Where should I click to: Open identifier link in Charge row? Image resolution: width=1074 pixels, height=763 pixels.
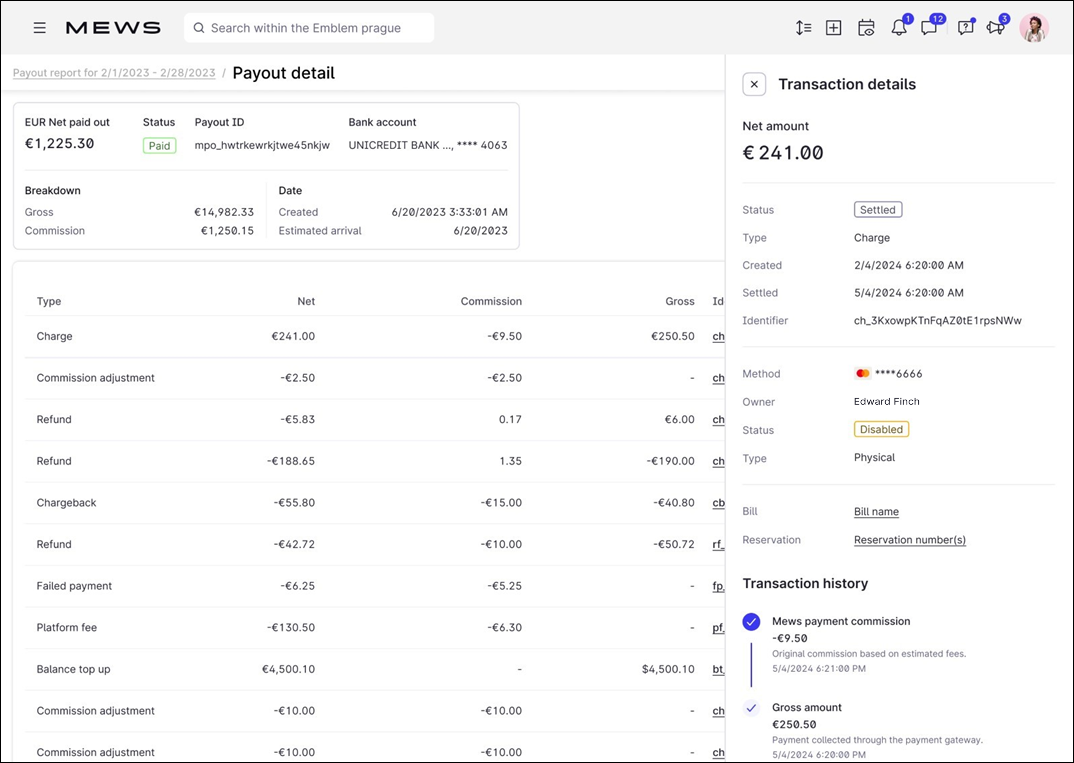click(x=719, y=336)
